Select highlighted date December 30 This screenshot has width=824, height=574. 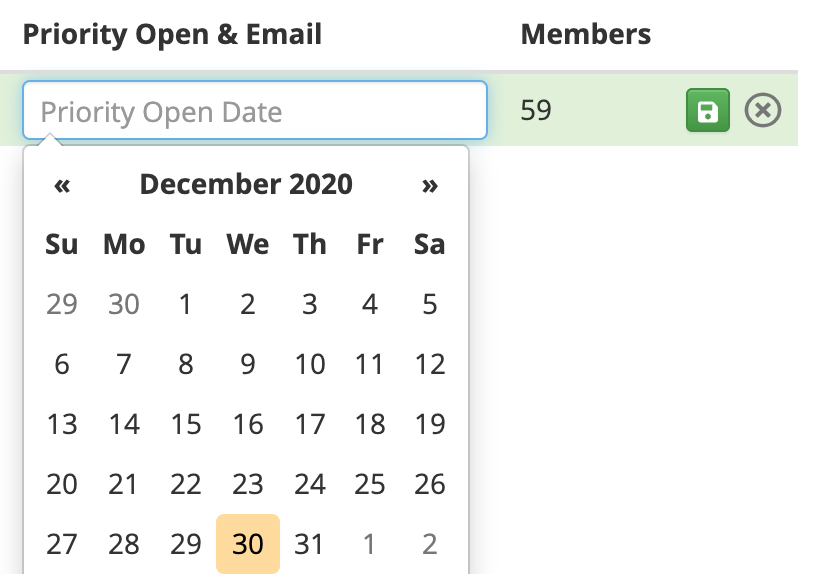[x=248, y=544]
